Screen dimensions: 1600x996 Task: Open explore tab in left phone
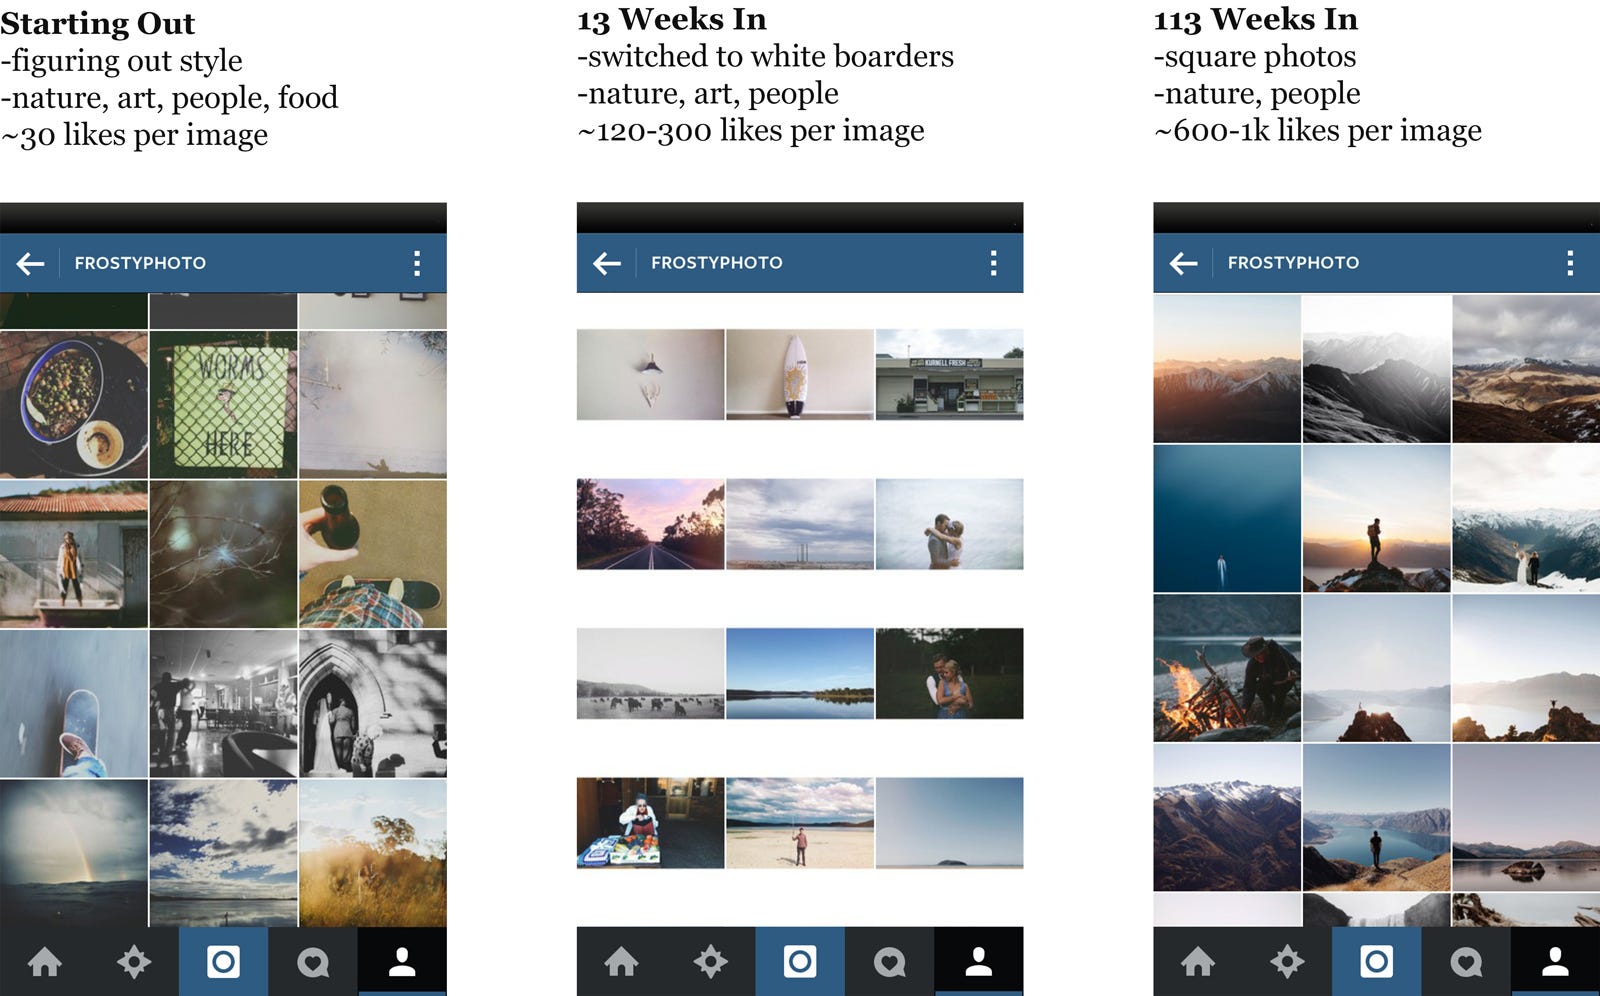pos(134,962)
